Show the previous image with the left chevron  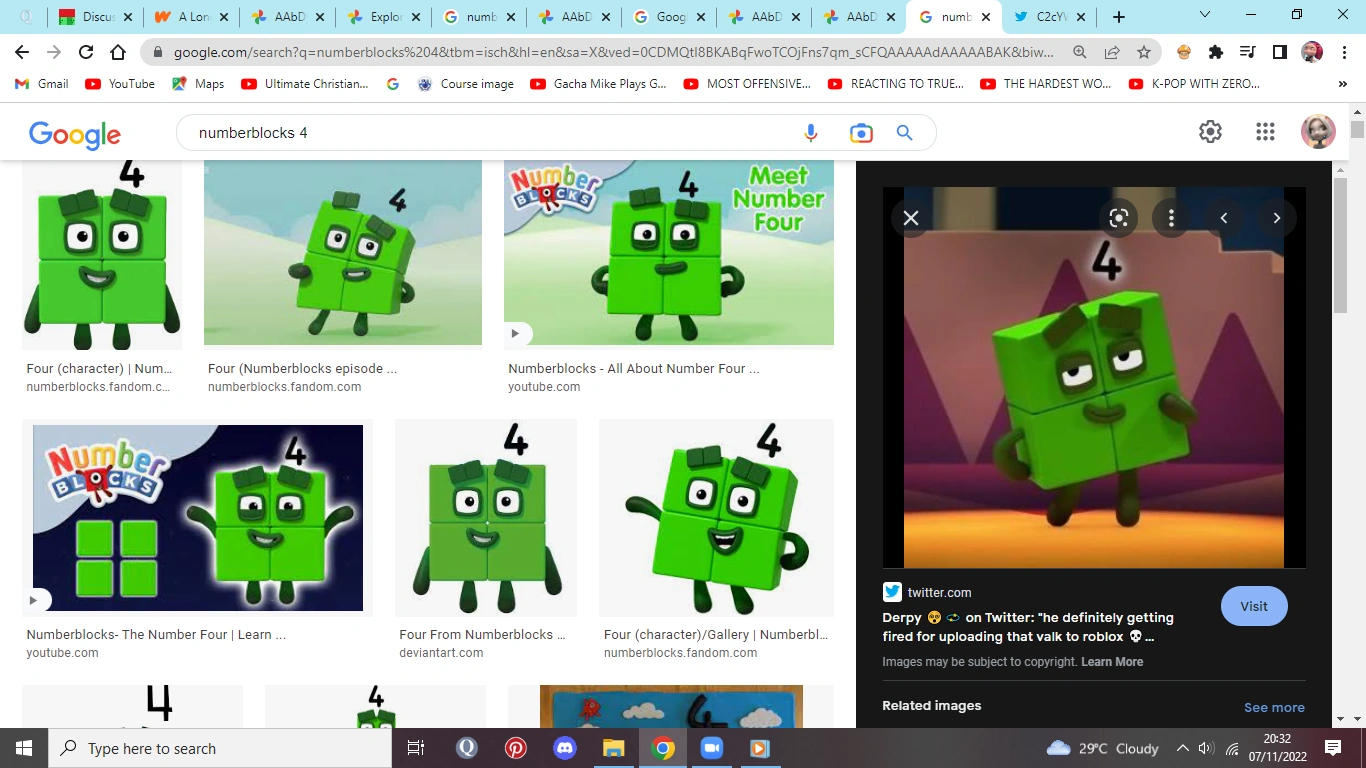coord(1223,217)
